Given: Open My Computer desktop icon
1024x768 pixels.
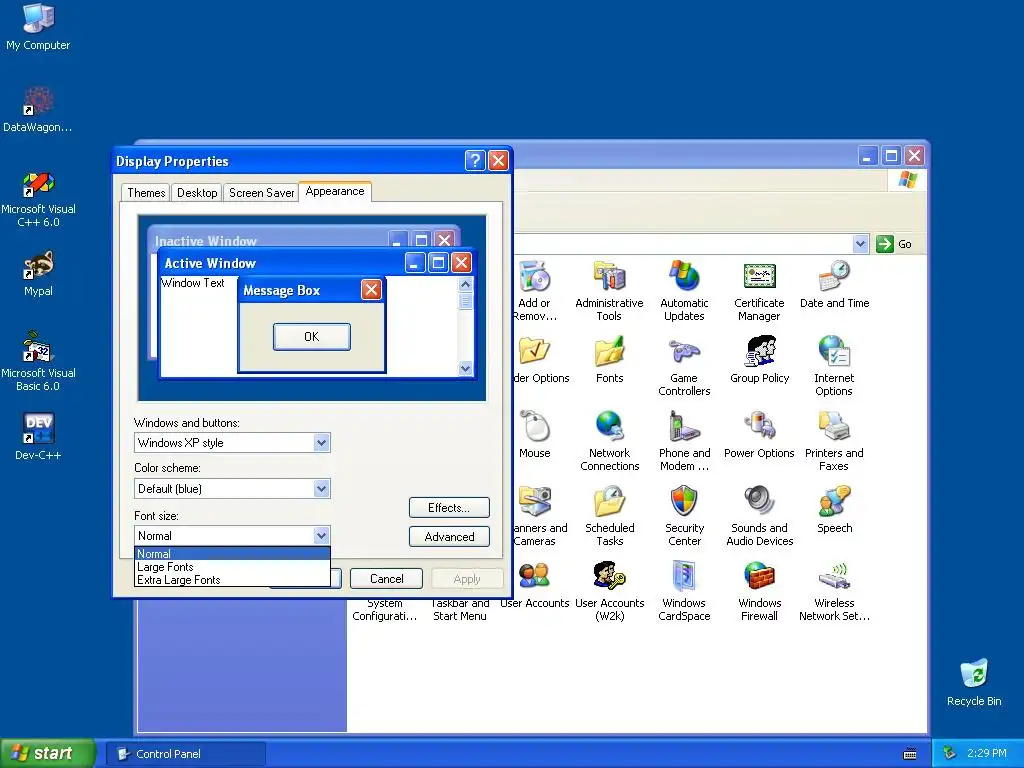Looking at the screenshot, I should 38,27.
